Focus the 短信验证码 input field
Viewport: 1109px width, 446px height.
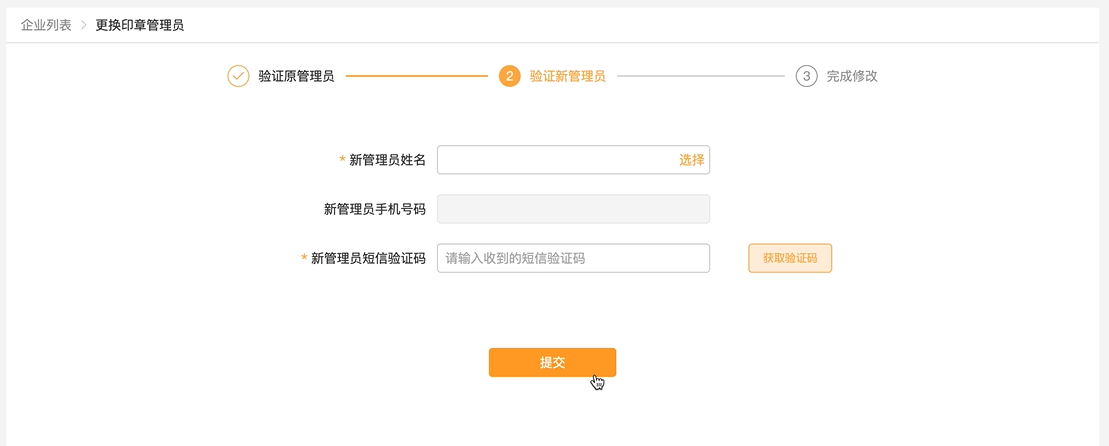[574, 258]
